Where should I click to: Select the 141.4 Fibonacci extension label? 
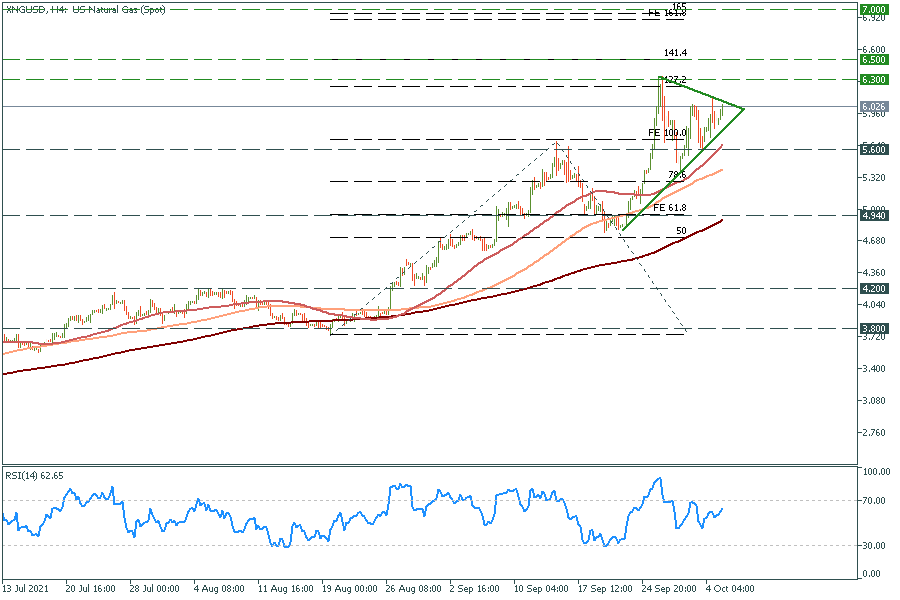click(x=675, y=53)
